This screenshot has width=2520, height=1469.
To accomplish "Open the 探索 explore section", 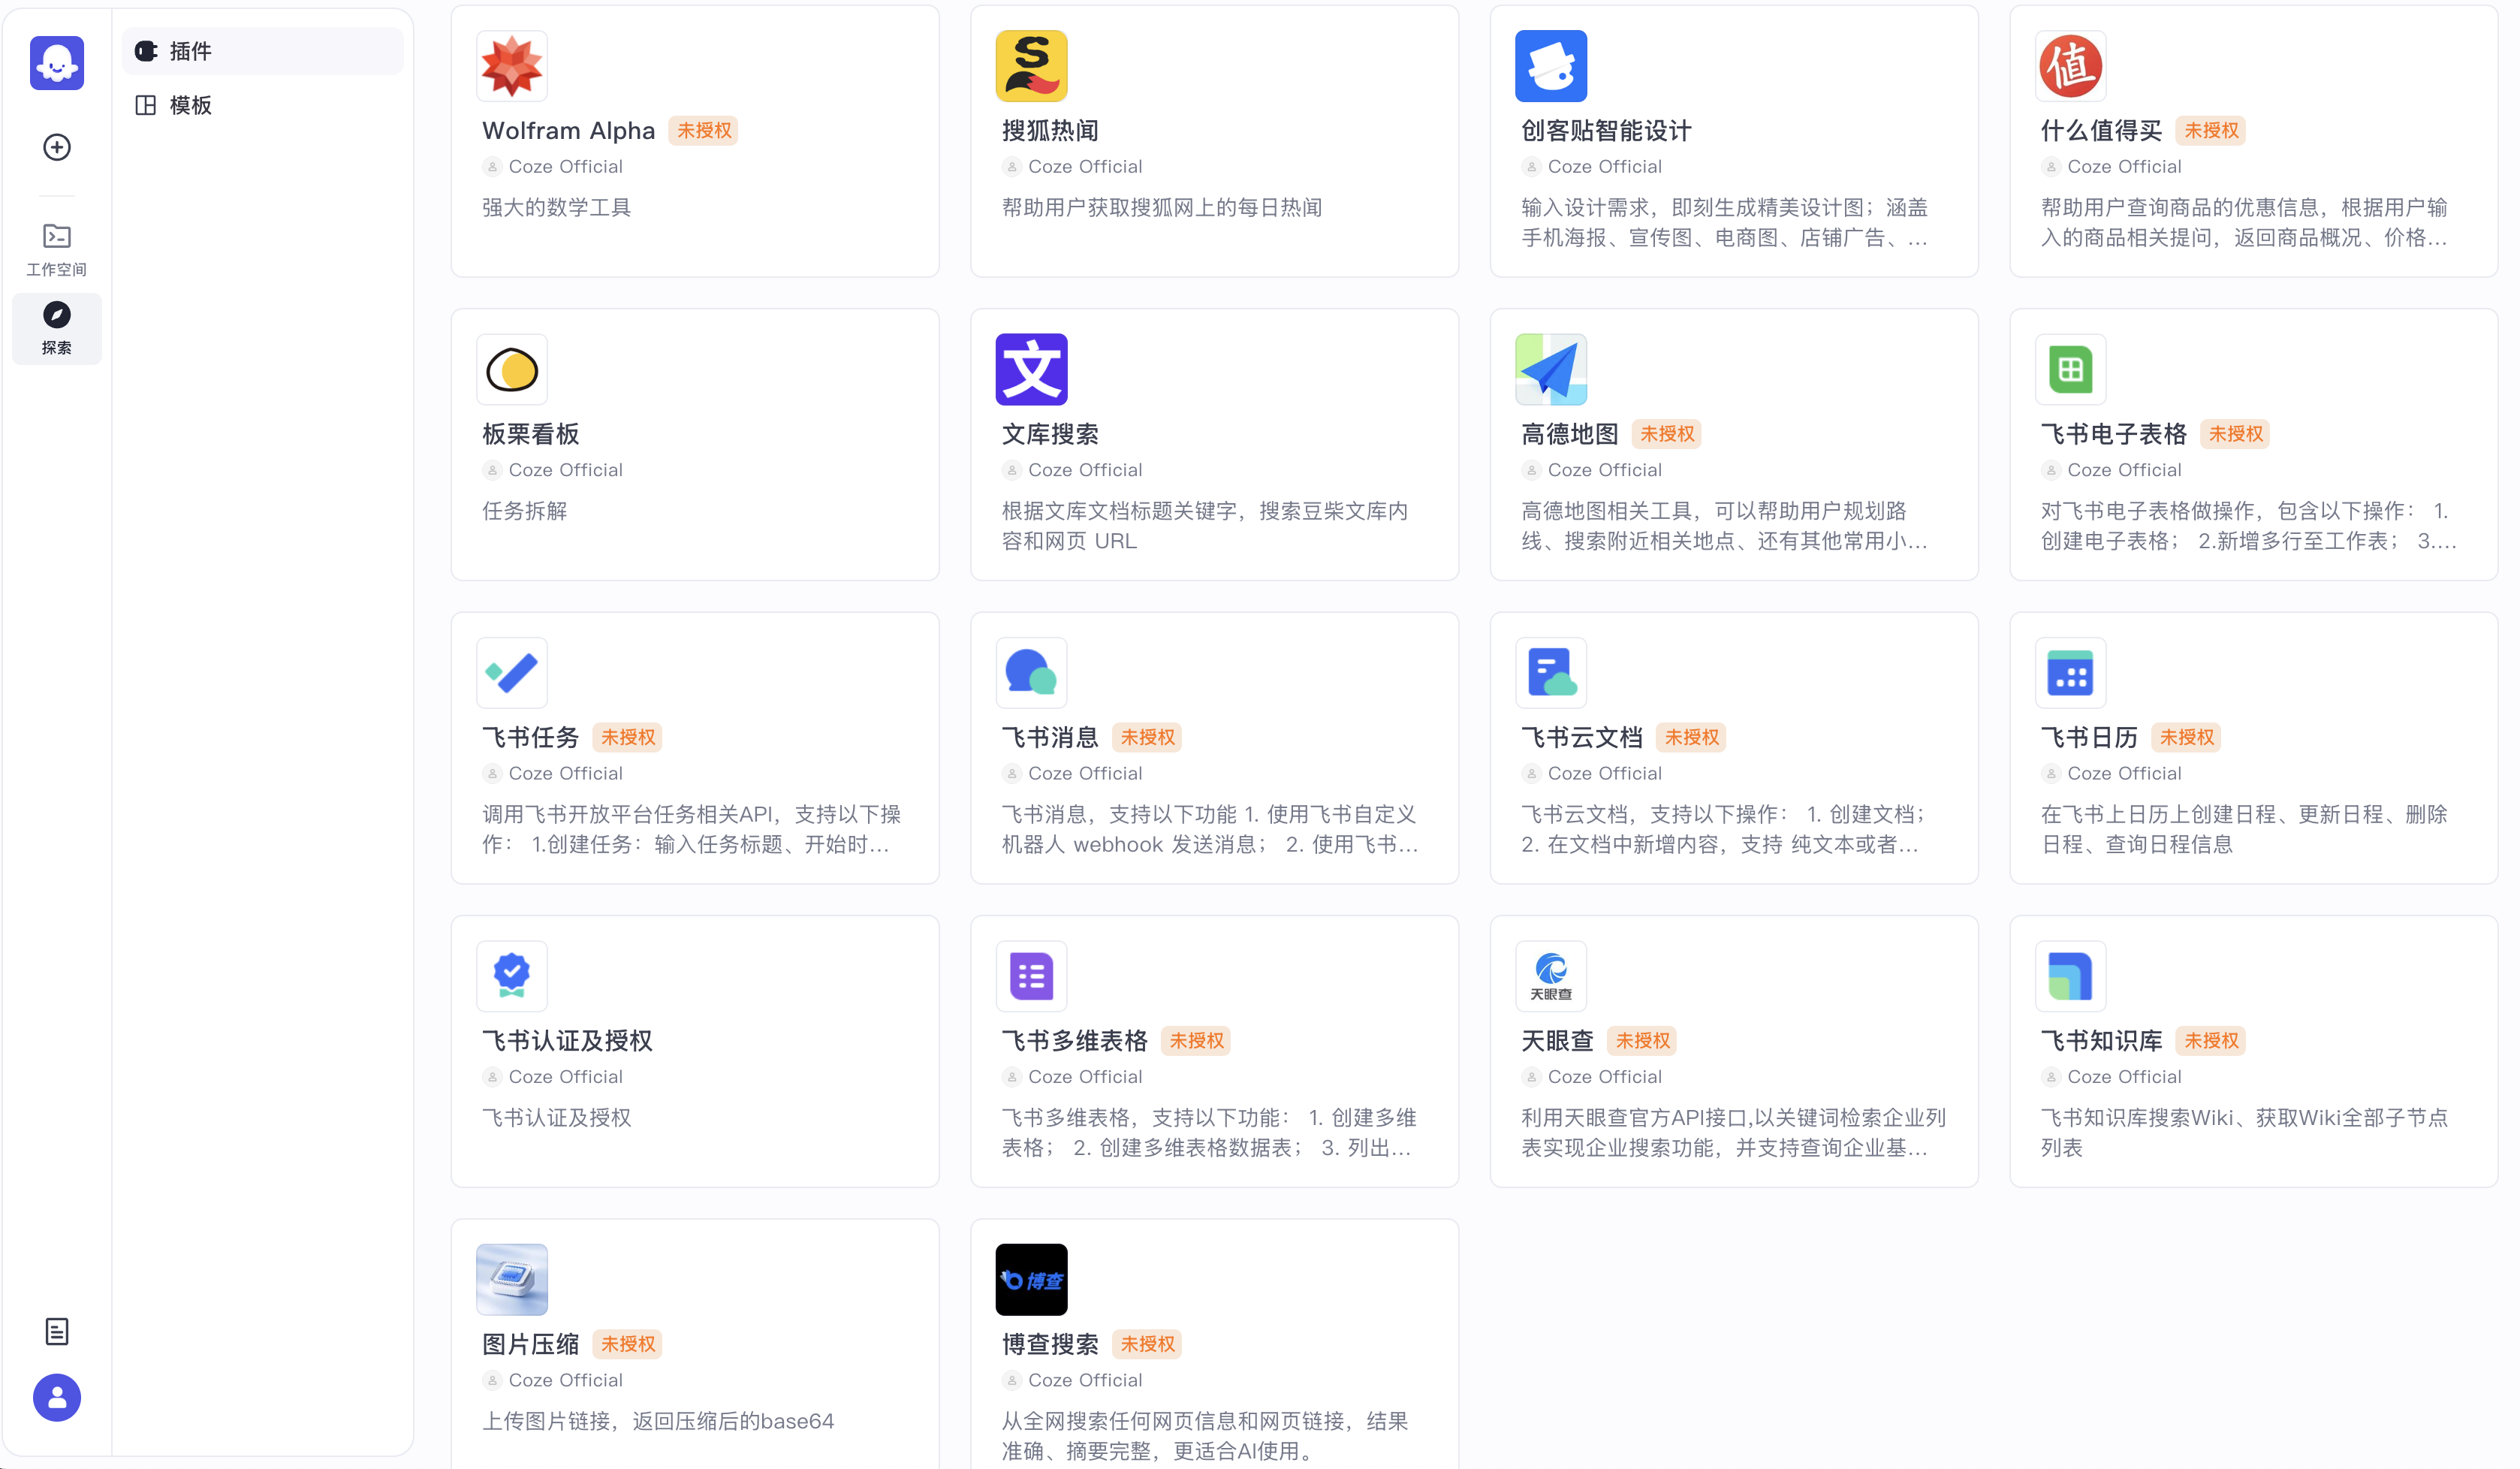I will pos(57,329).
